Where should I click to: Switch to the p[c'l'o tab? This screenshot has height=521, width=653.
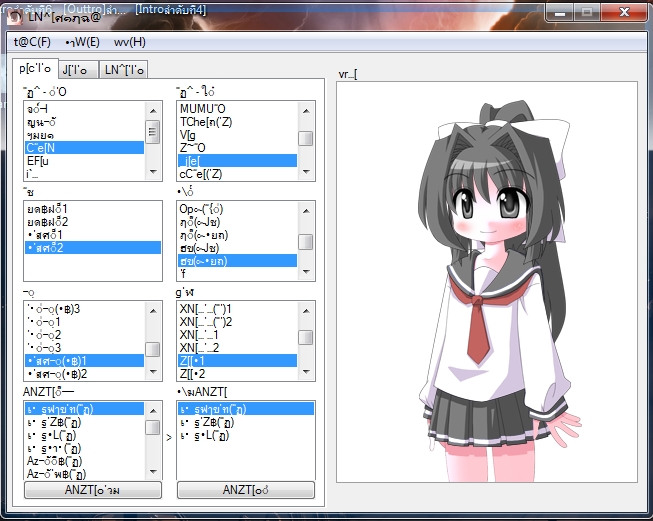pyautogui.click(x=35, y=68)
